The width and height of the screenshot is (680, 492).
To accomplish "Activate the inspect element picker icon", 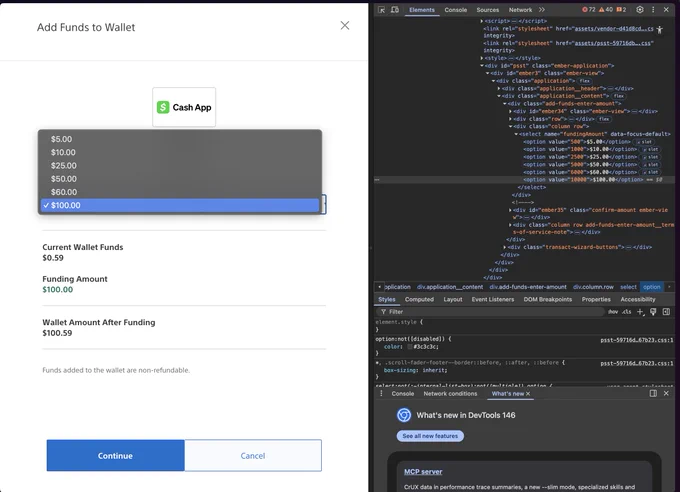I will tap(381, 10).
